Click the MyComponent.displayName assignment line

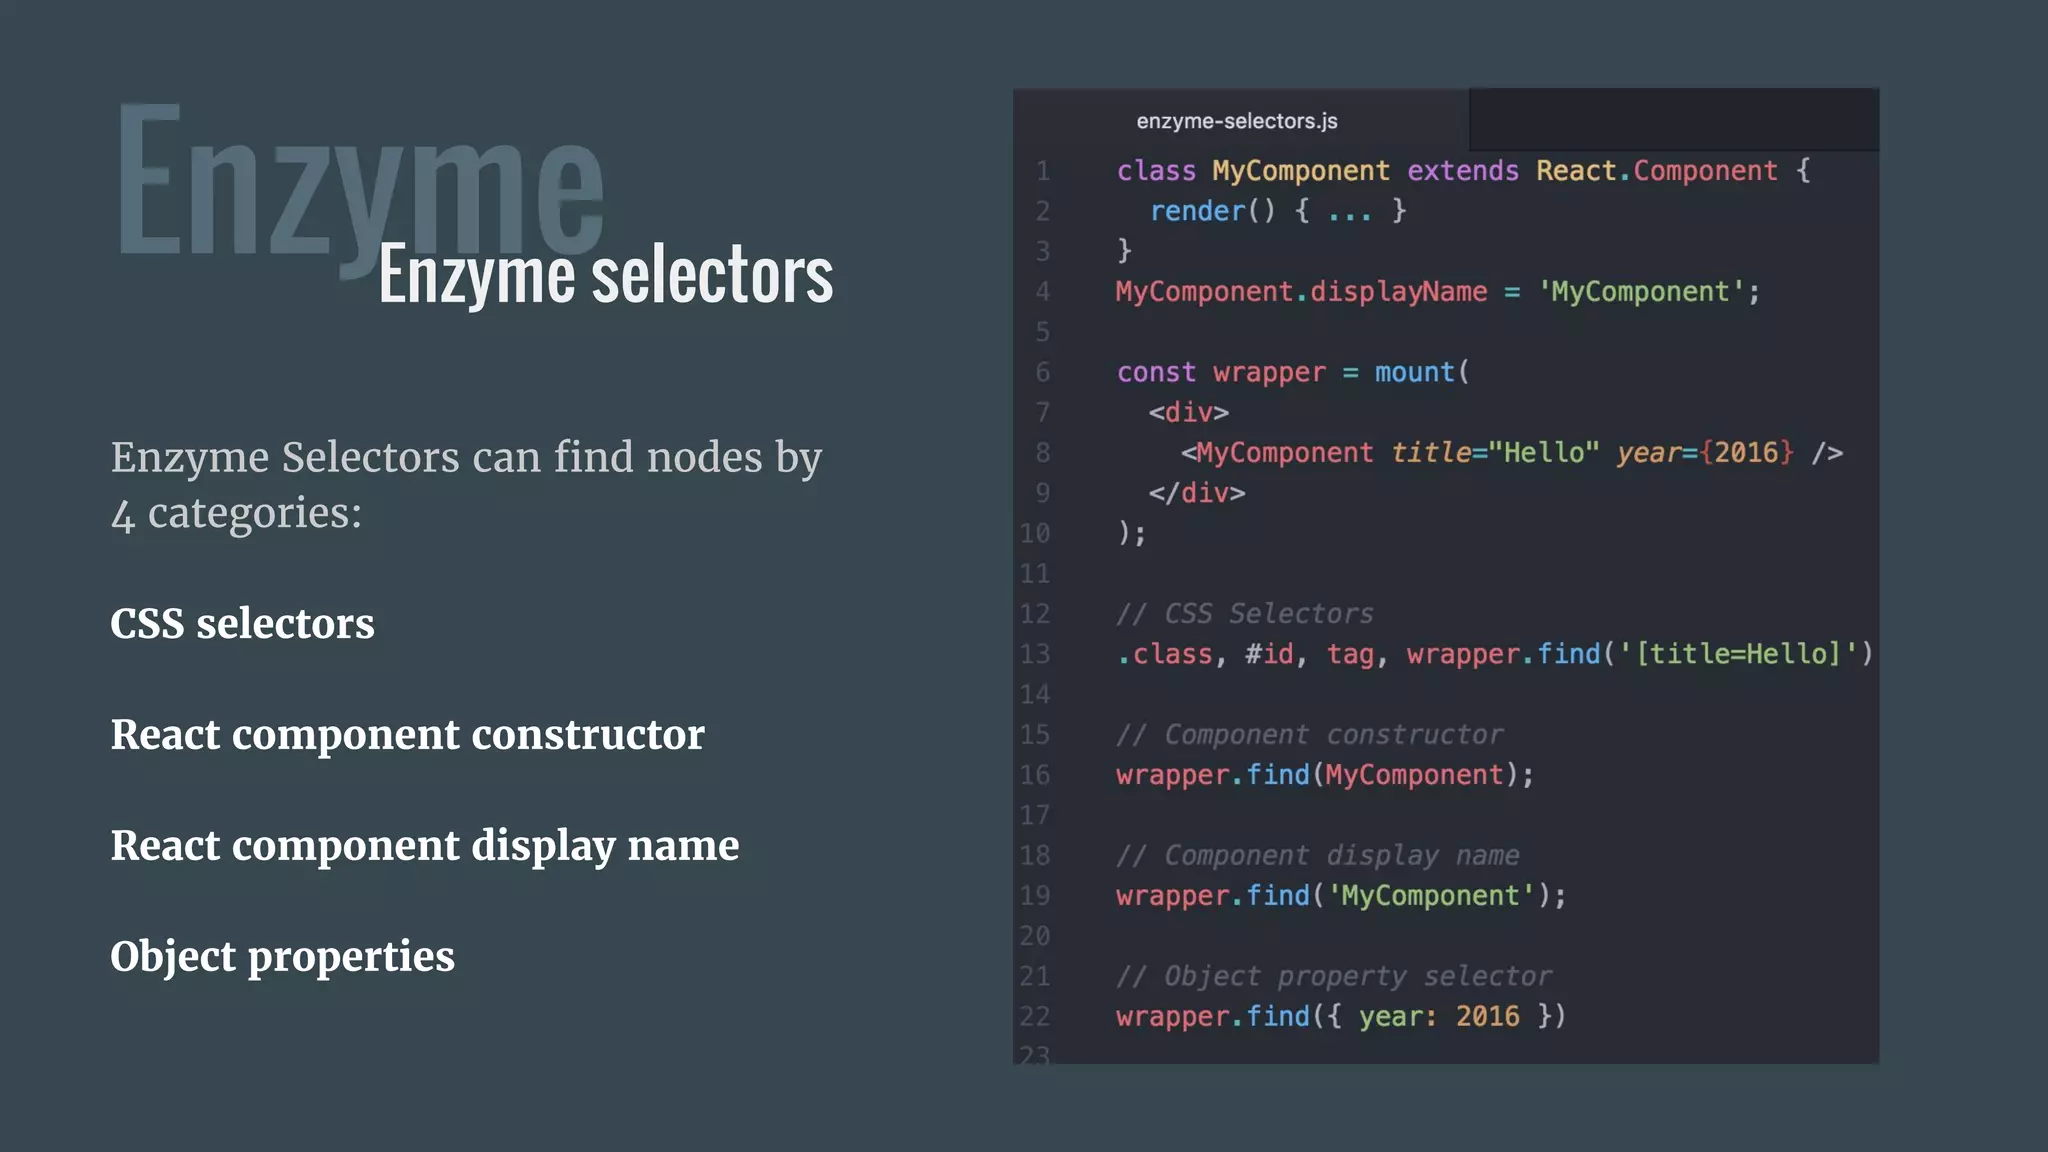coord(1436,292)
